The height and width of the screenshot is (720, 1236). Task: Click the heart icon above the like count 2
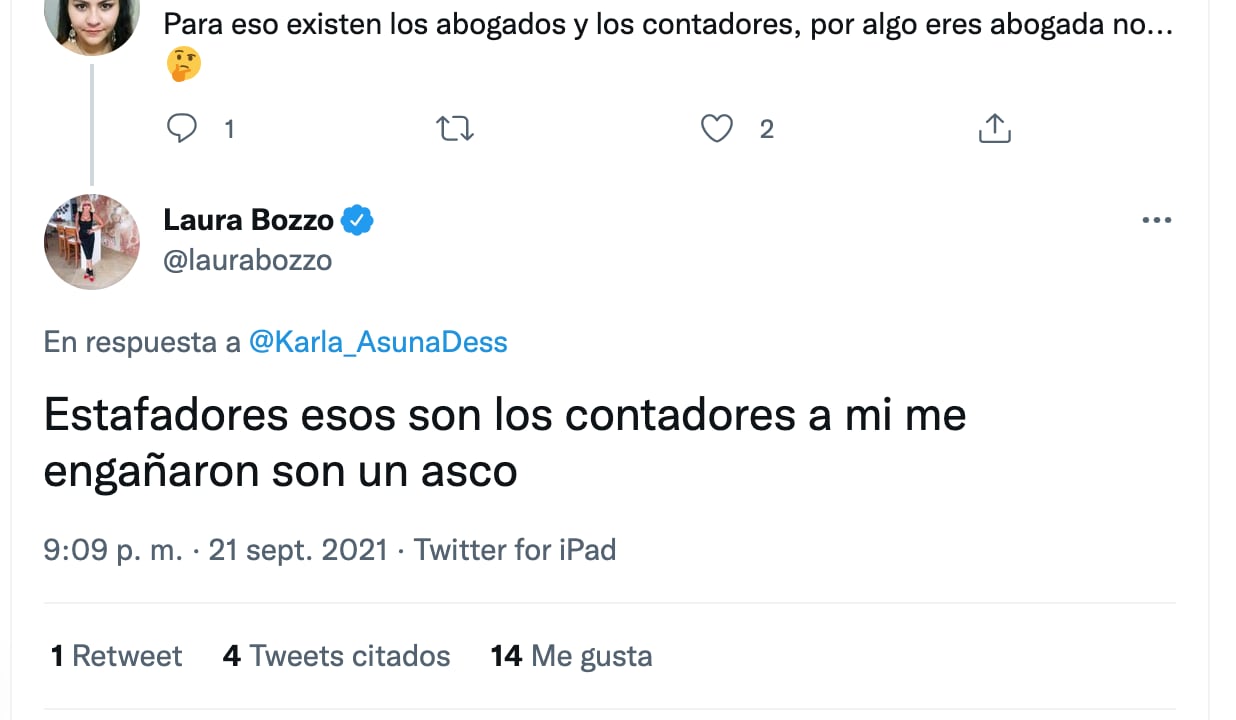click(716, 128)
